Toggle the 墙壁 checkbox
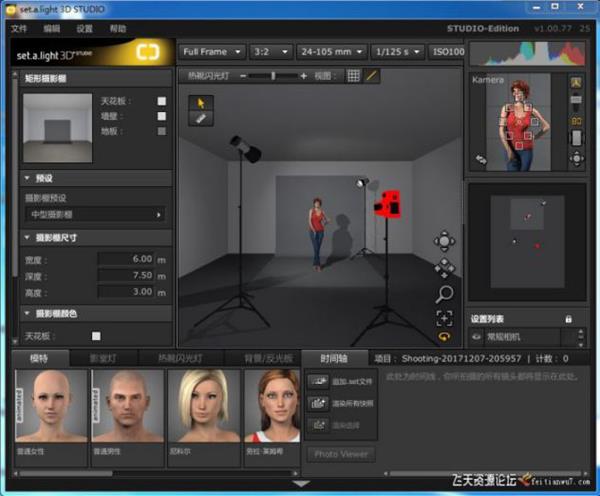The image size is (600, 496). pos(161,116)
